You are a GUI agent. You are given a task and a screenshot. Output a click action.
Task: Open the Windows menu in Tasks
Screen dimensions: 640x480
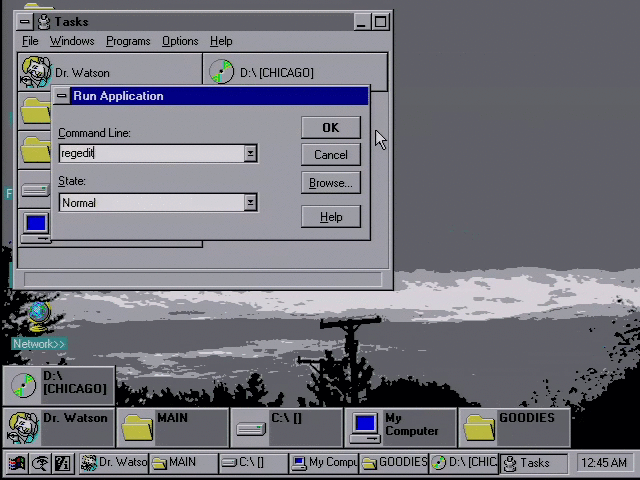(x=72, y=41)
